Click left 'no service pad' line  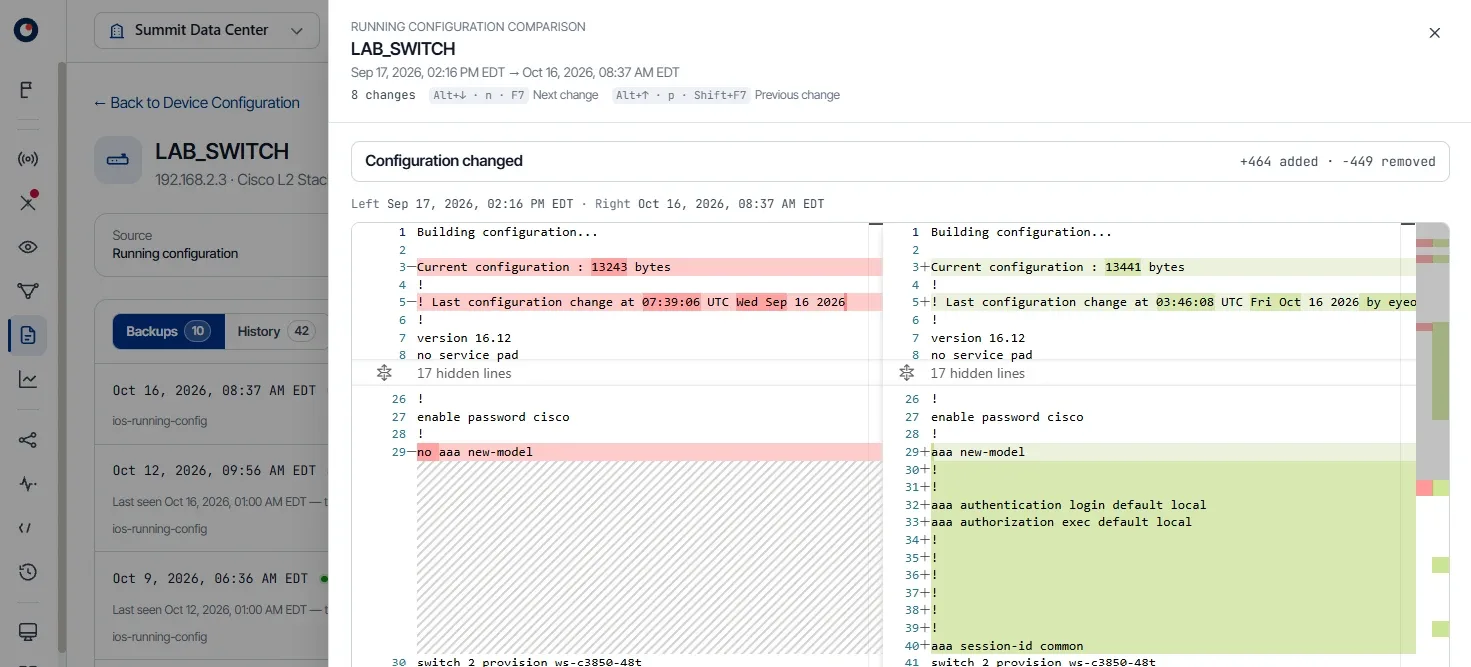tap(468, 355)
